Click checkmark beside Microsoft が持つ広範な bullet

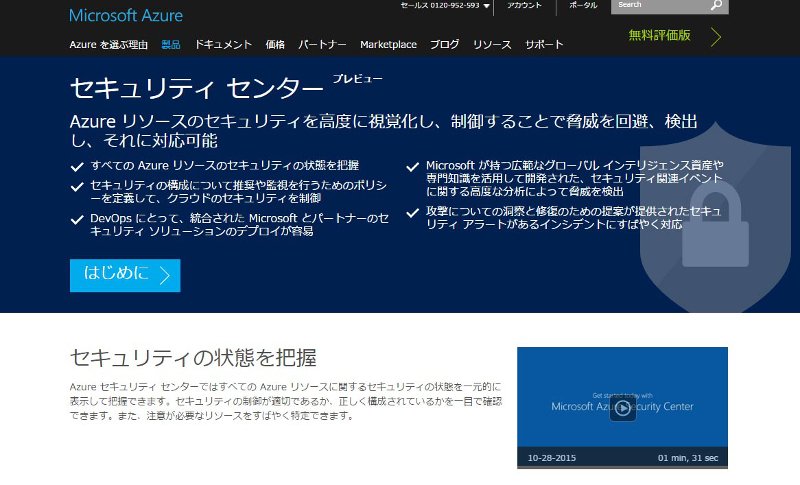pyautogui.click(x=413, y=167)
